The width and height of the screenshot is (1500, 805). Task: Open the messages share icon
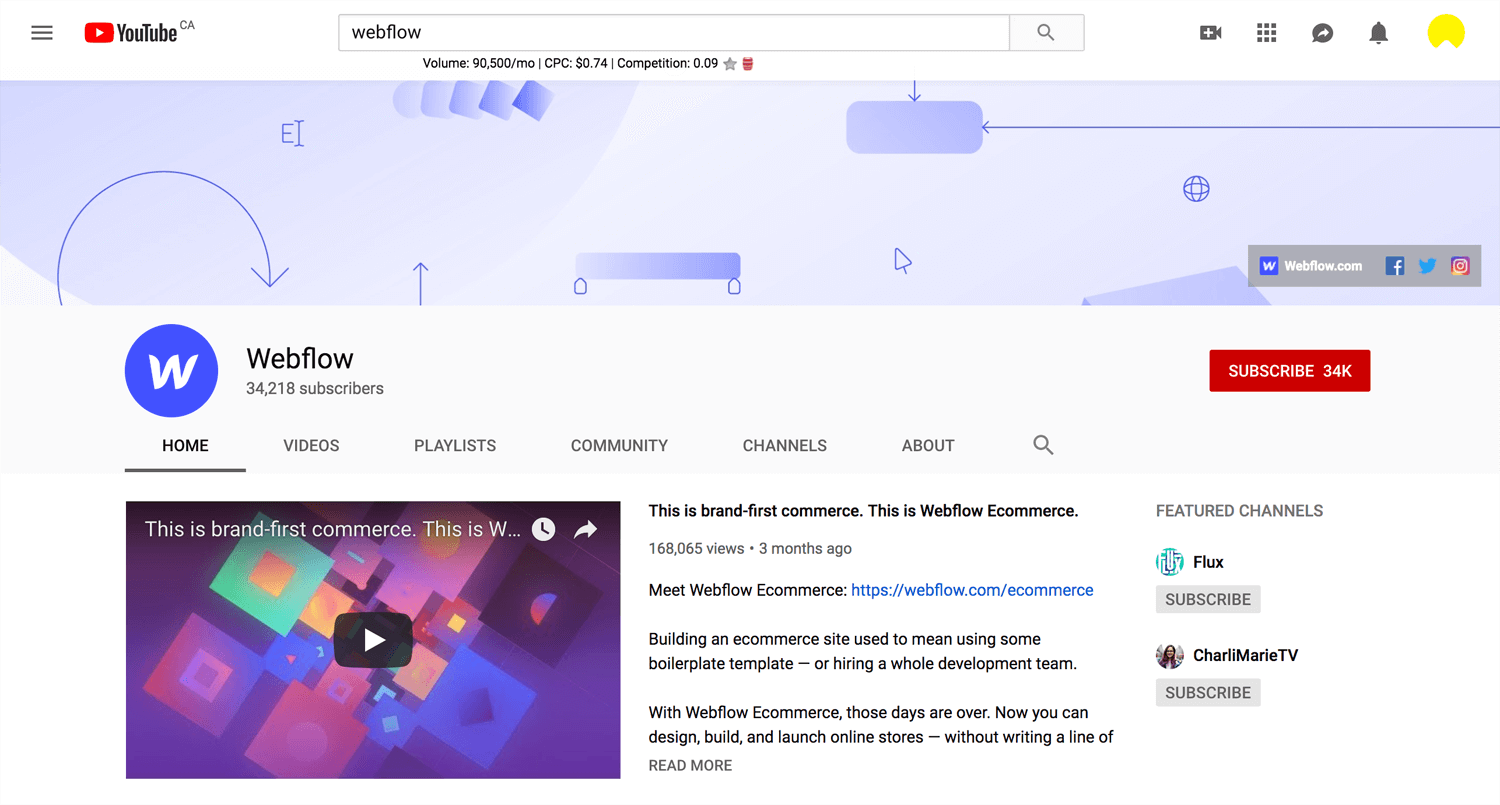(1322, 33)
